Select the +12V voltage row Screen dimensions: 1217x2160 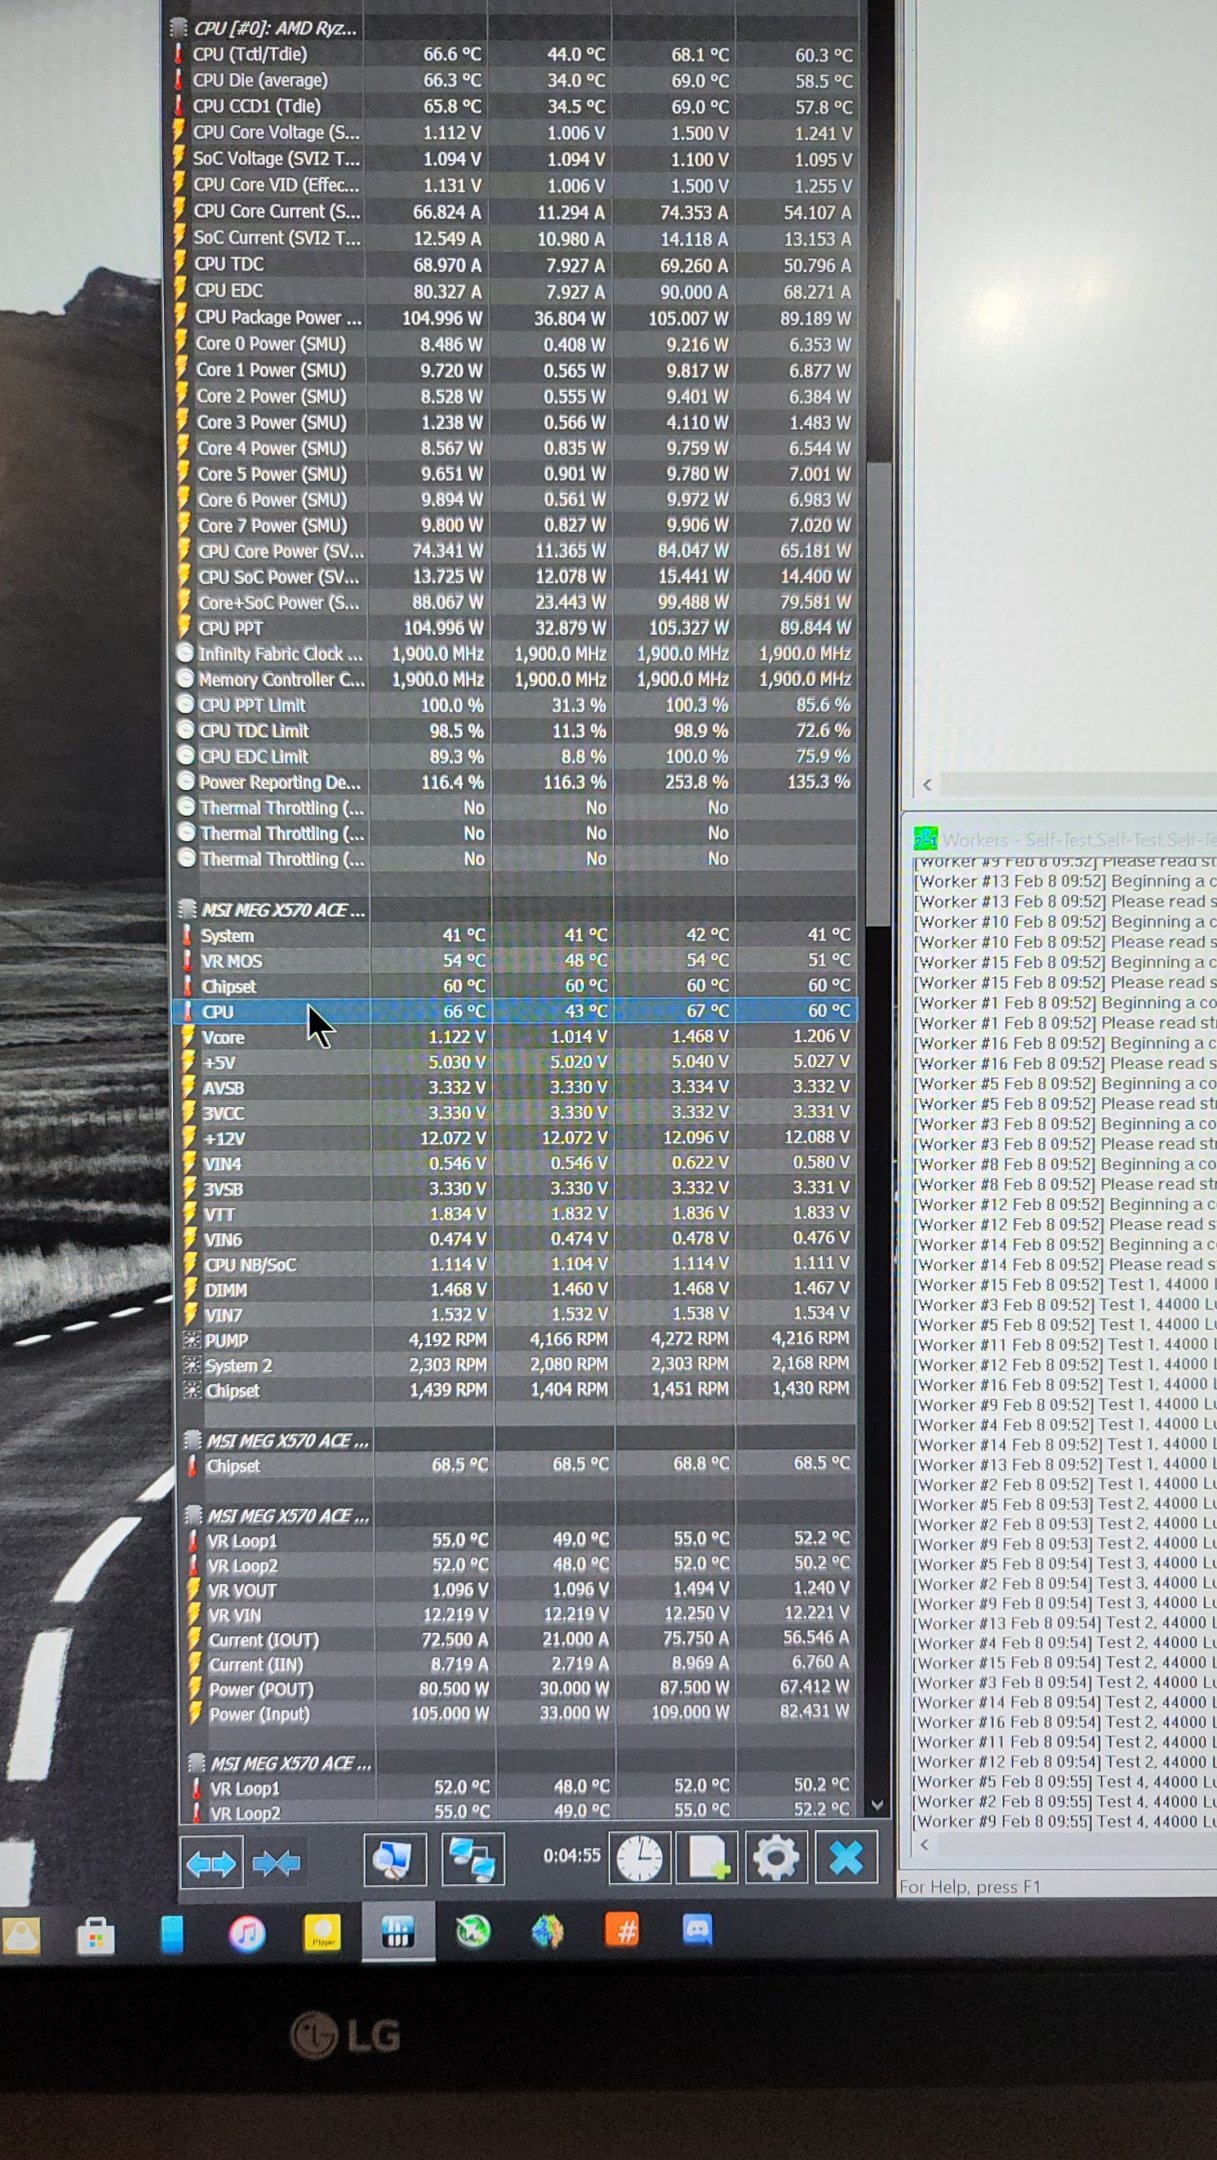pos(515,1138)
